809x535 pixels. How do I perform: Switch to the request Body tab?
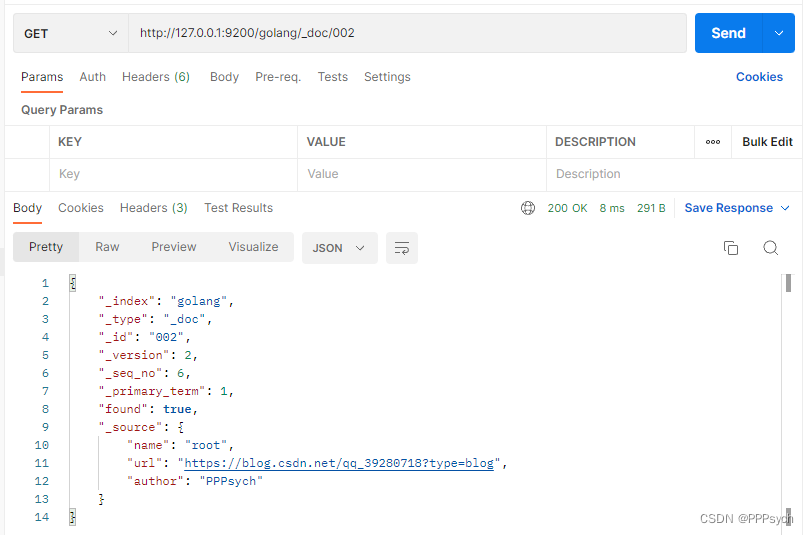point(224,77)
